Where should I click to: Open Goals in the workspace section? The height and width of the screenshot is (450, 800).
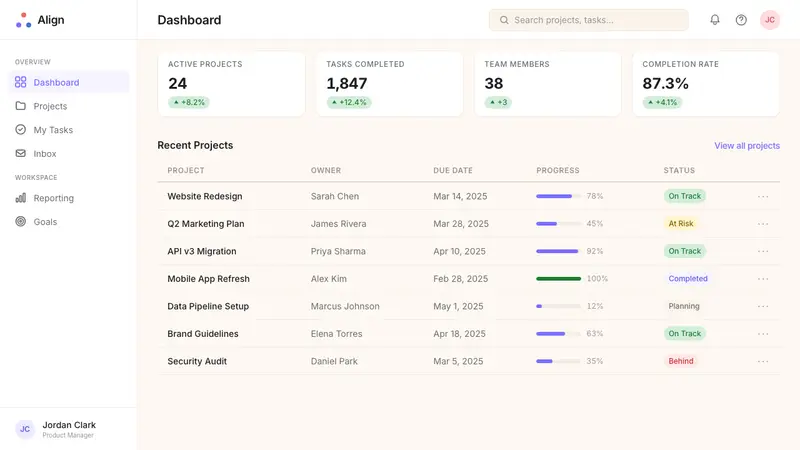coord(69,221)
